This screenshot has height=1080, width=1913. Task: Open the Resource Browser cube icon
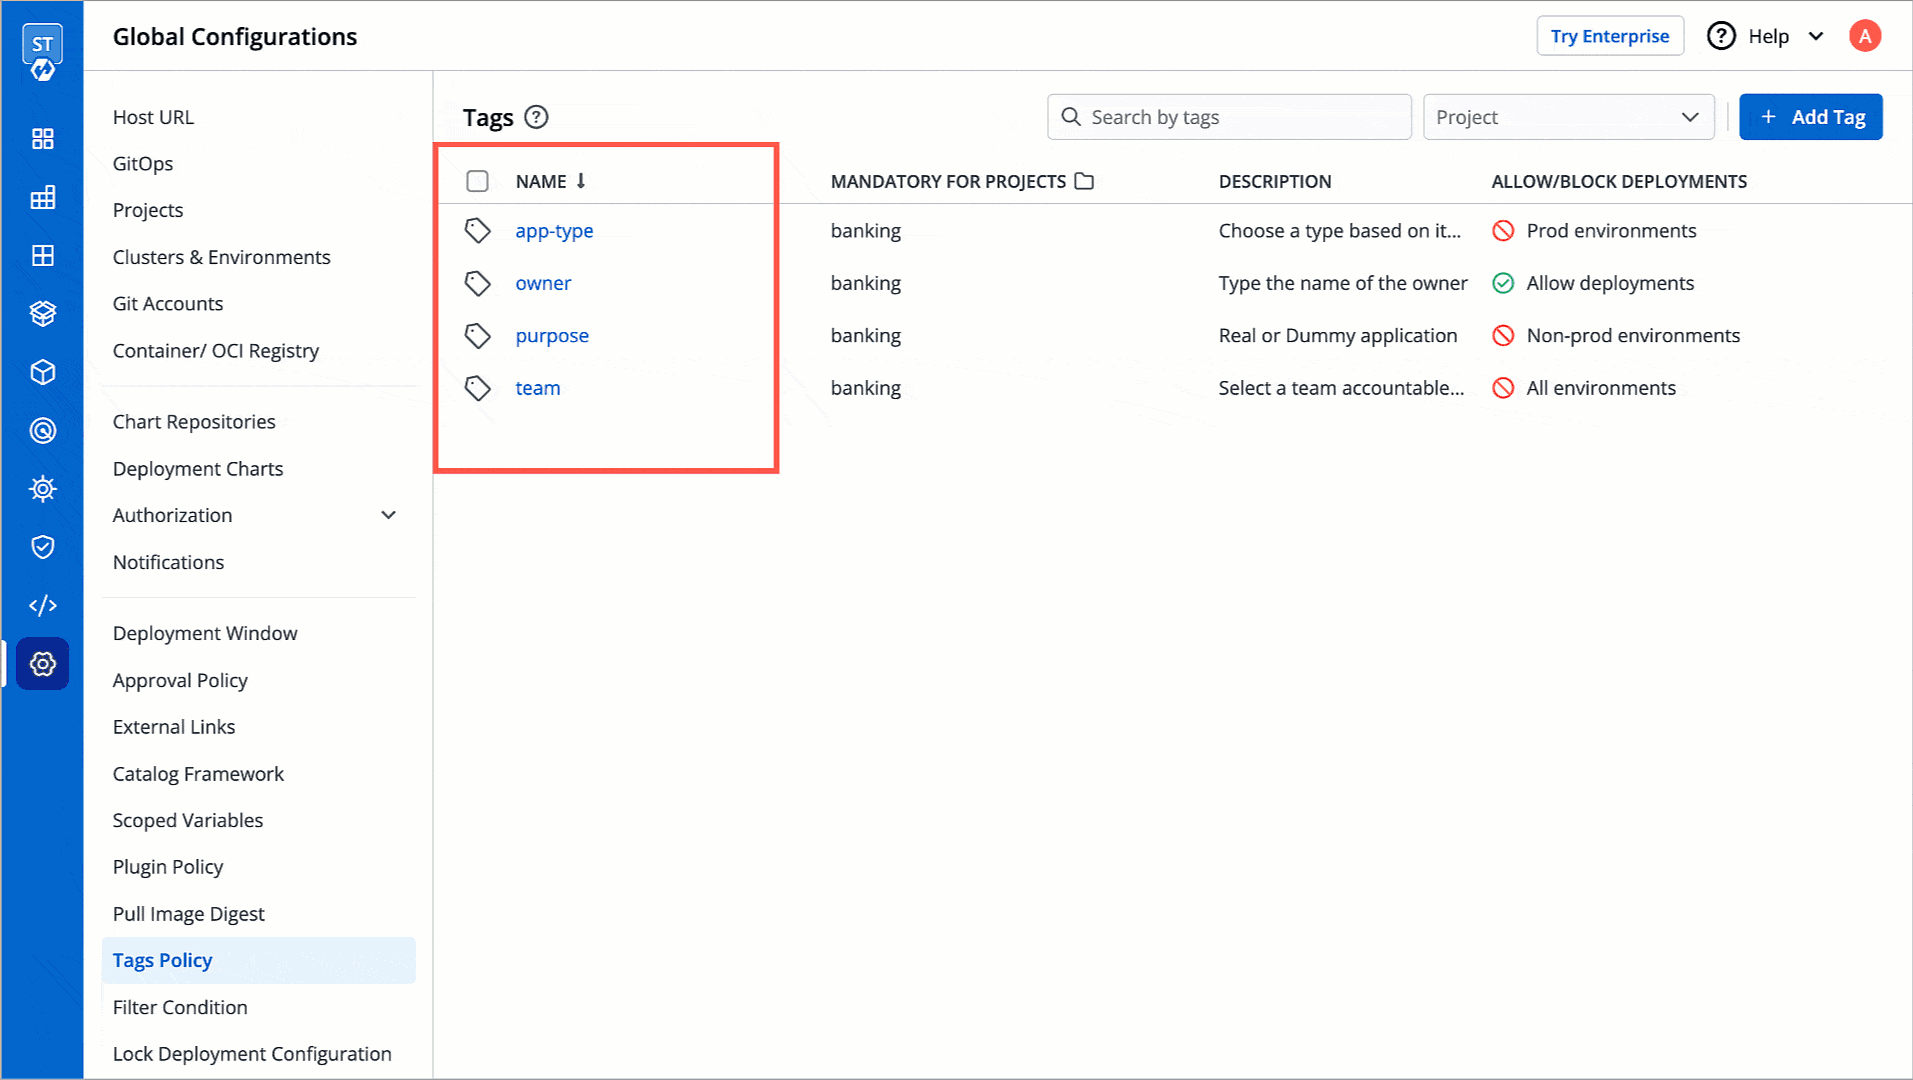click(42, 371)
